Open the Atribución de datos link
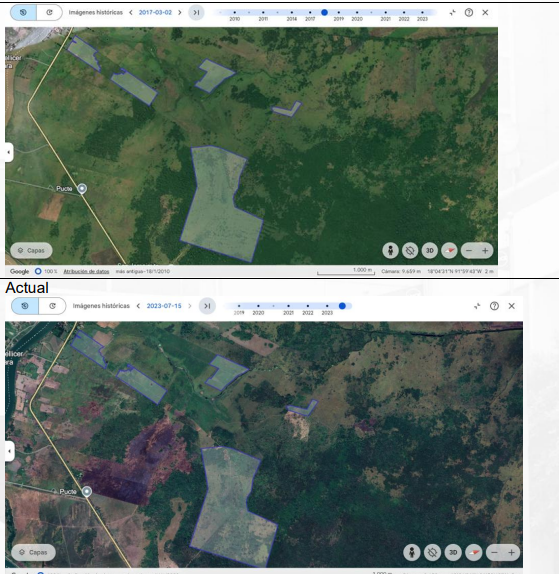 pos(86,271)
